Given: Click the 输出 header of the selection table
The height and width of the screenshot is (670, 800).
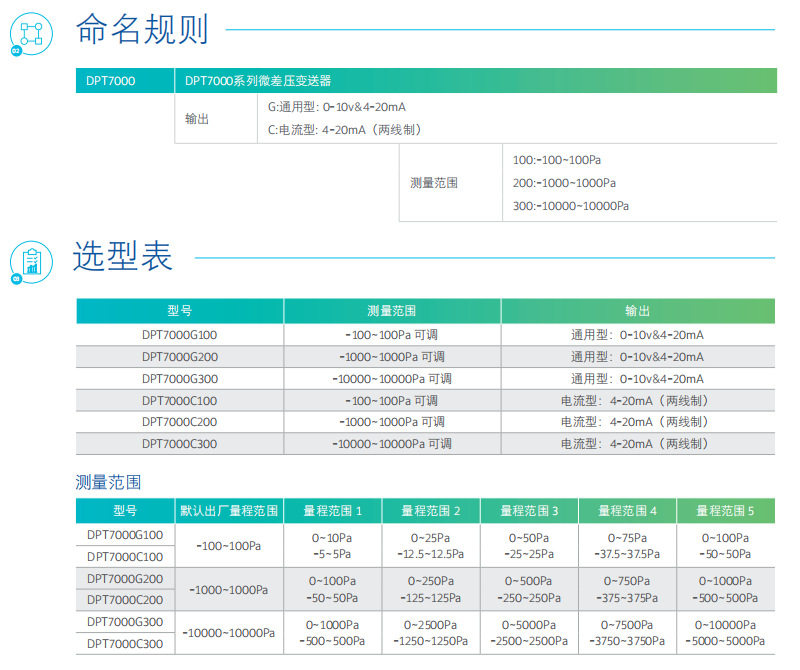Looking at the screenshot, I should [637, 311].
